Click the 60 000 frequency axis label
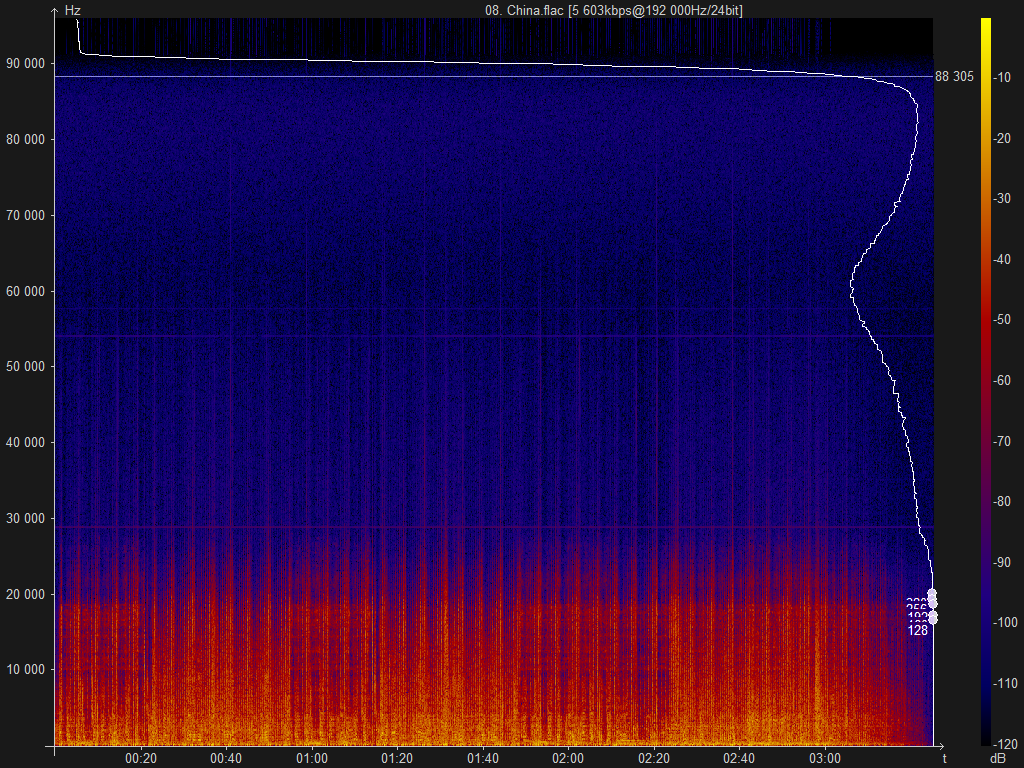This screenshot has height=768, width=1024. [x=26, y=291]
